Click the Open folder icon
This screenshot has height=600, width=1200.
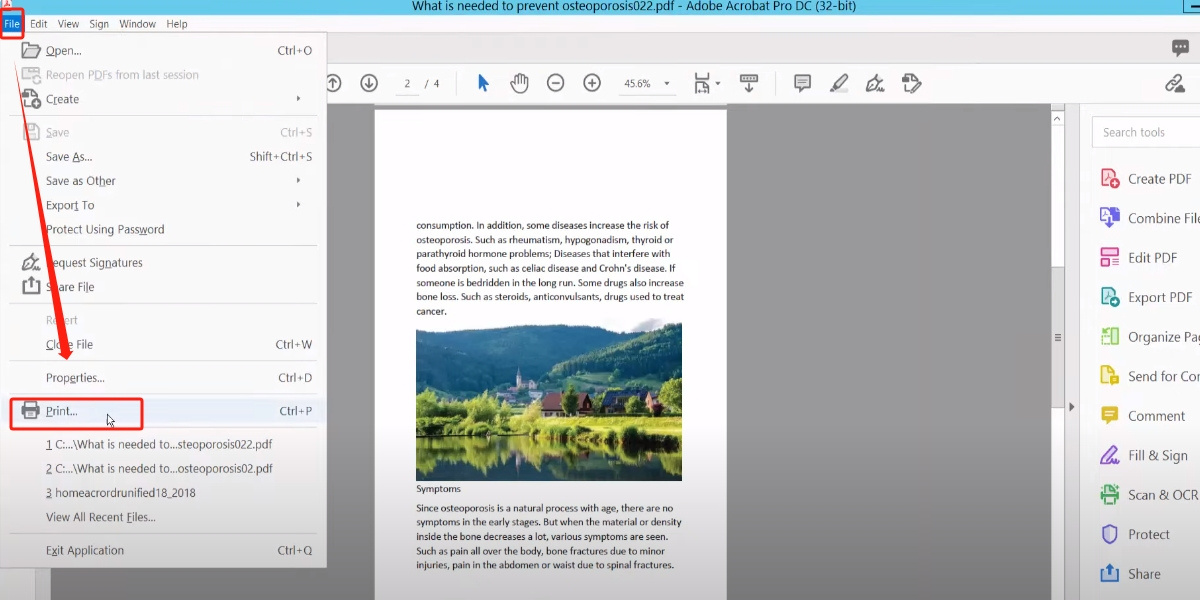[31, 50]
